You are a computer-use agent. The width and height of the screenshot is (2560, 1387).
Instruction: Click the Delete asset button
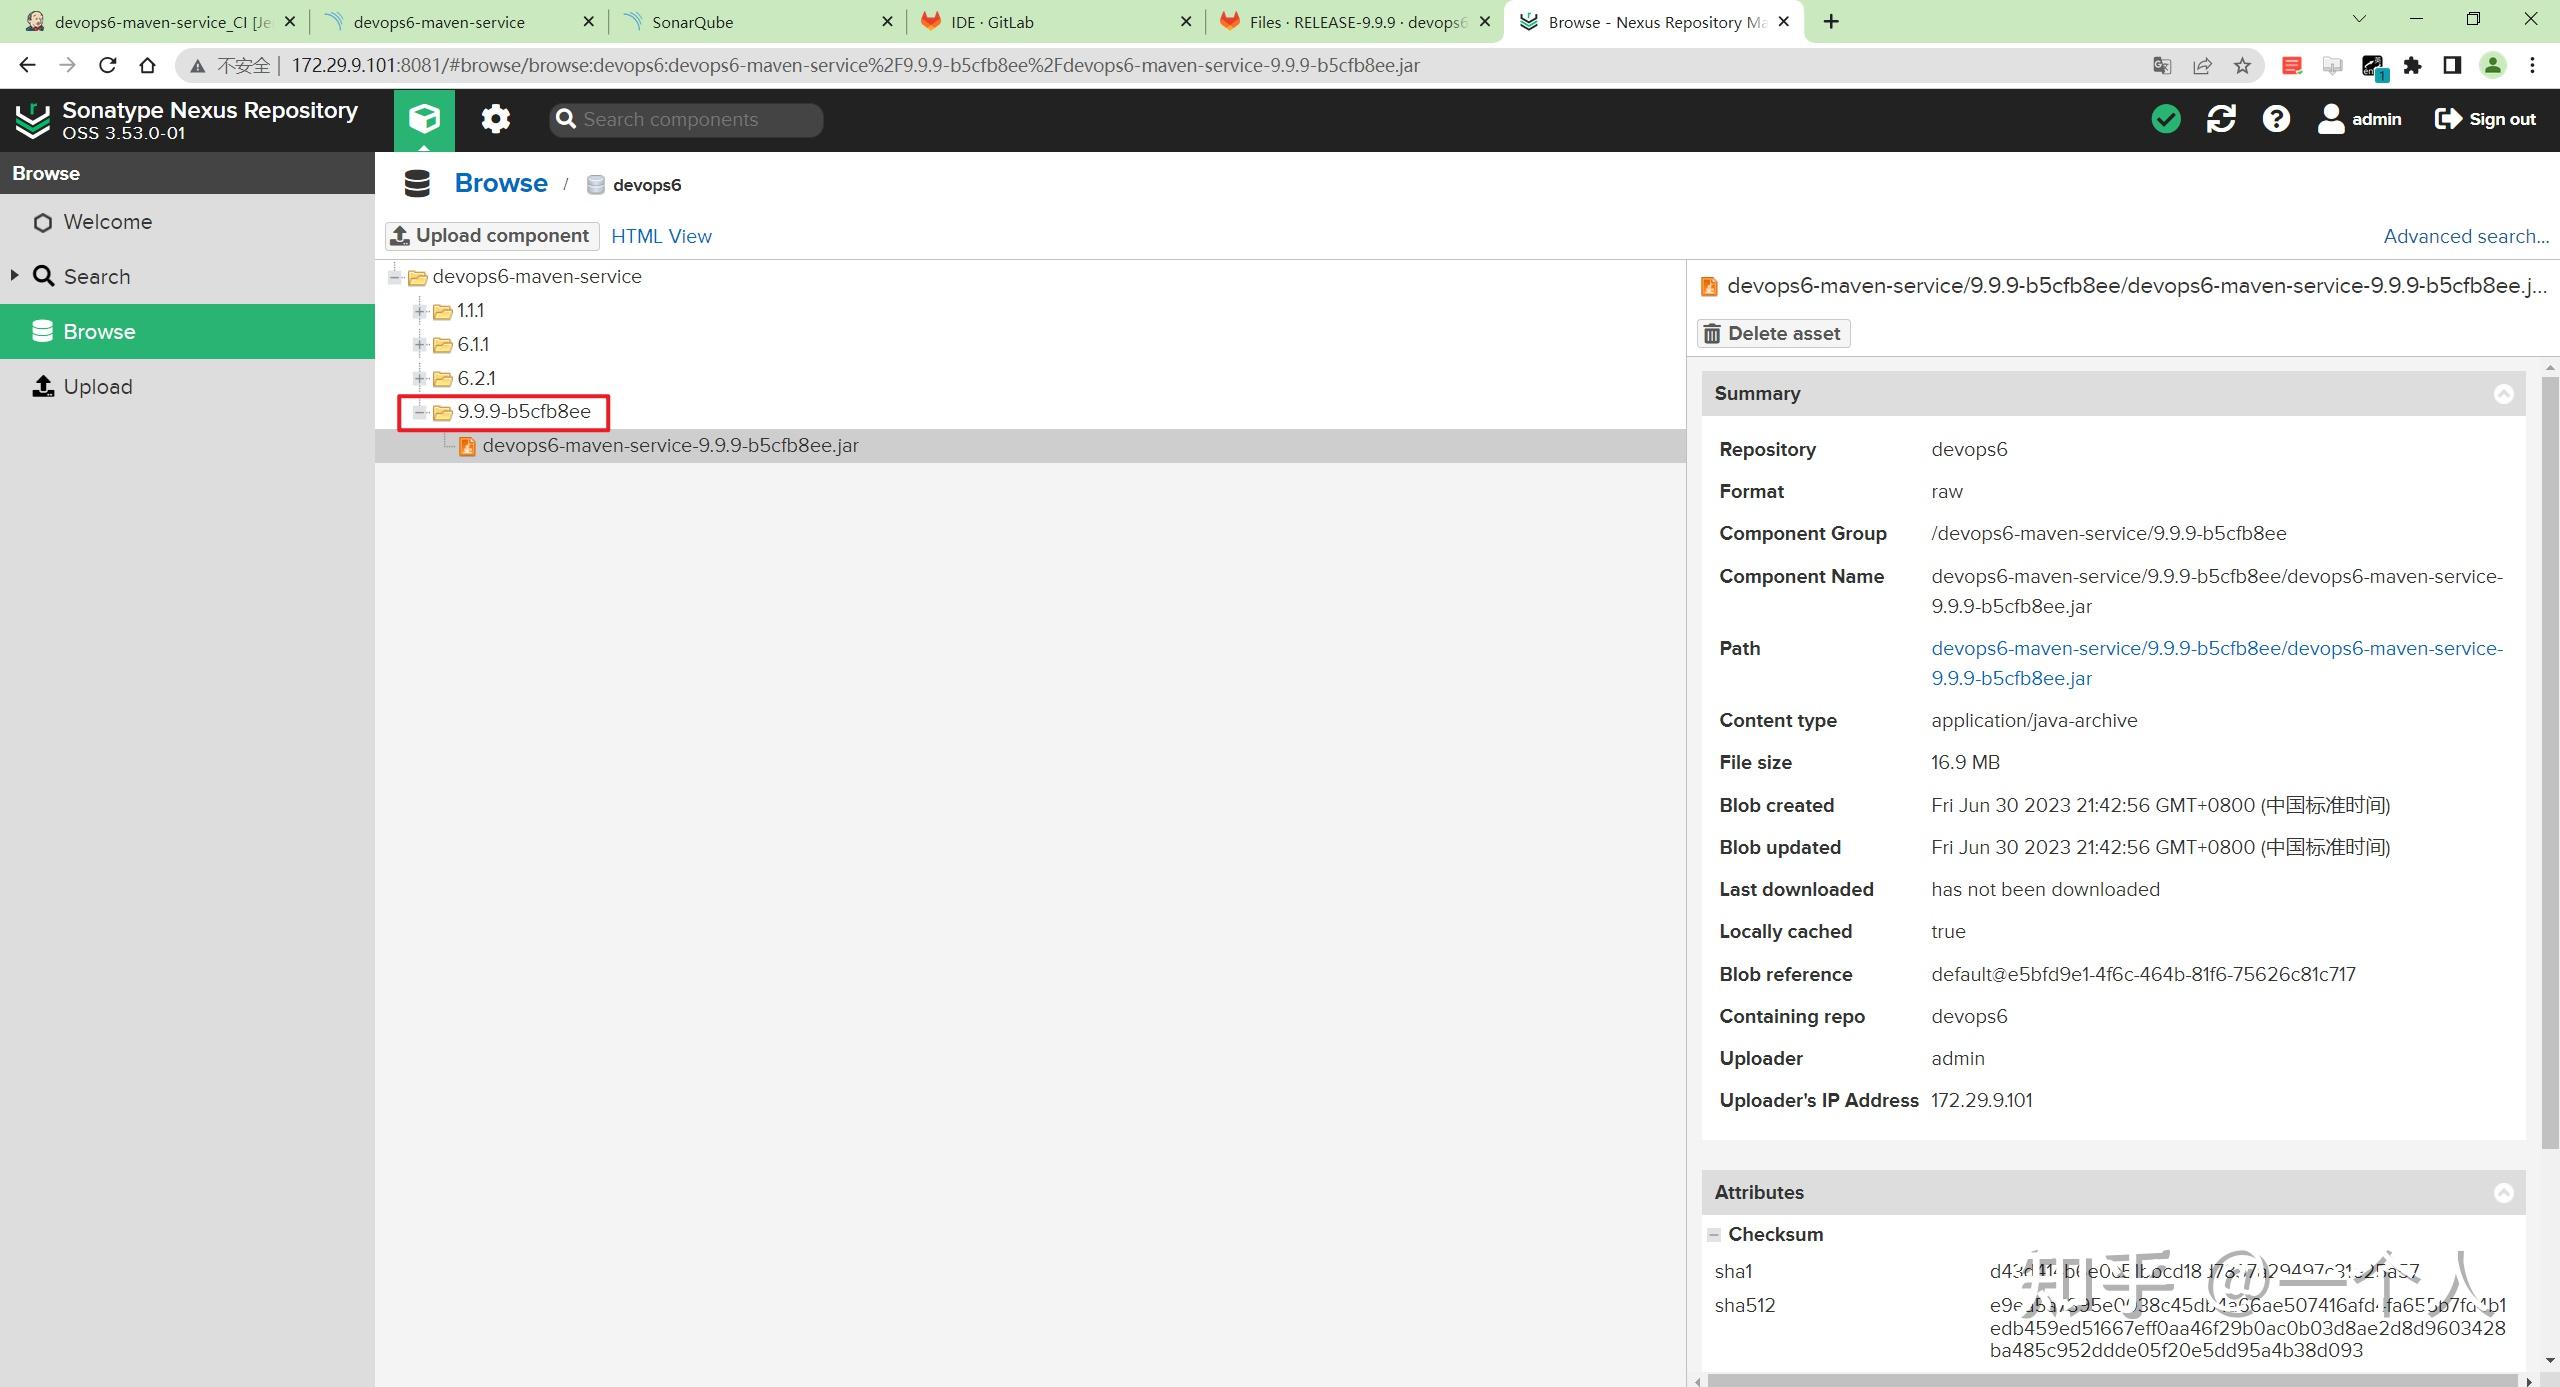1773,334
